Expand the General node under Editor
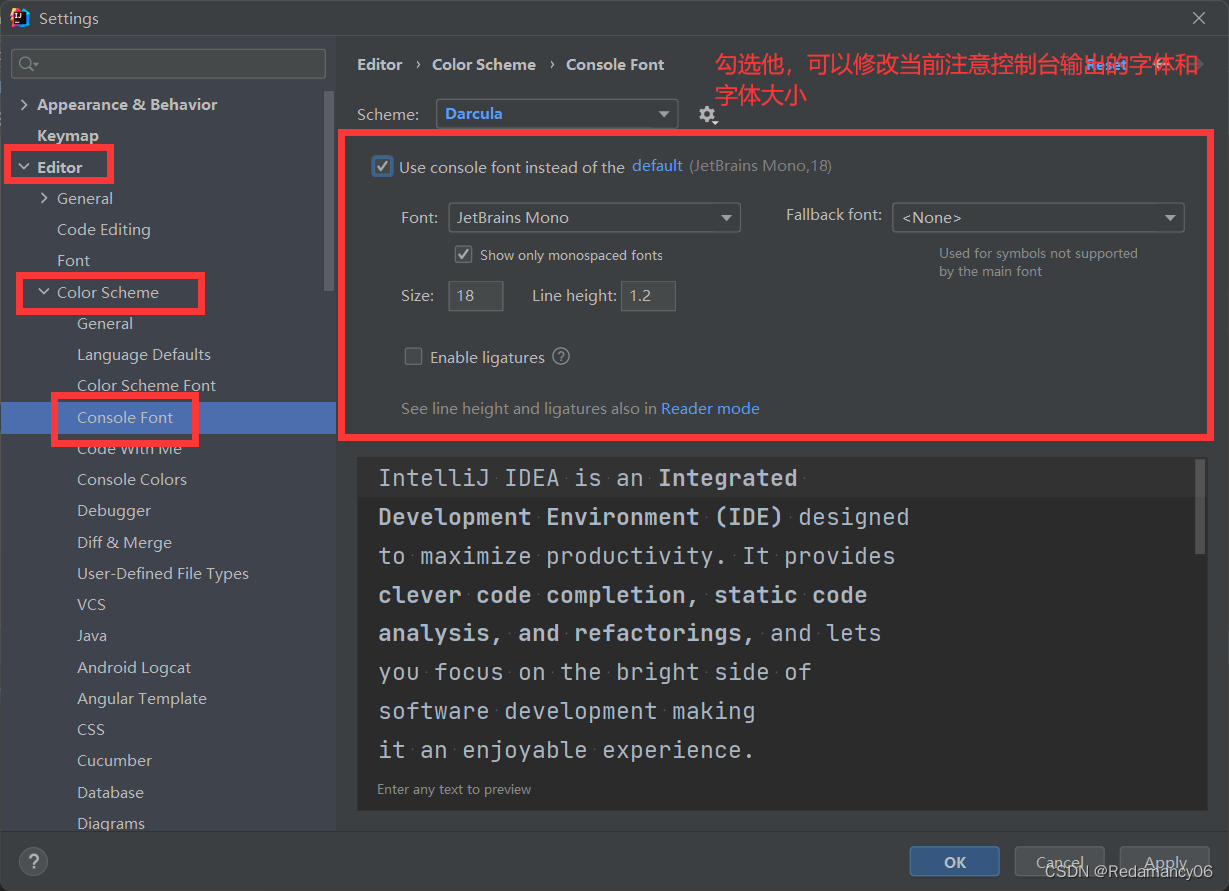The width and height of the screenshot is (1229, 891). tap(44, 198)
